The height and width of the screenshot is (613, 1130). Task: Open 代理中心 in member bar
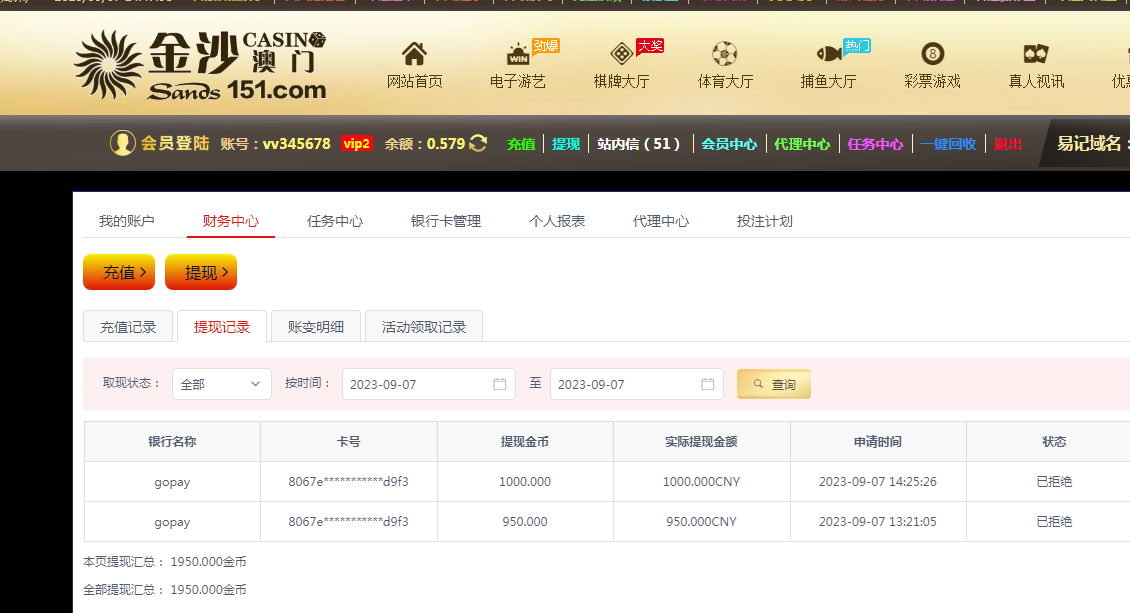[802, 144]
